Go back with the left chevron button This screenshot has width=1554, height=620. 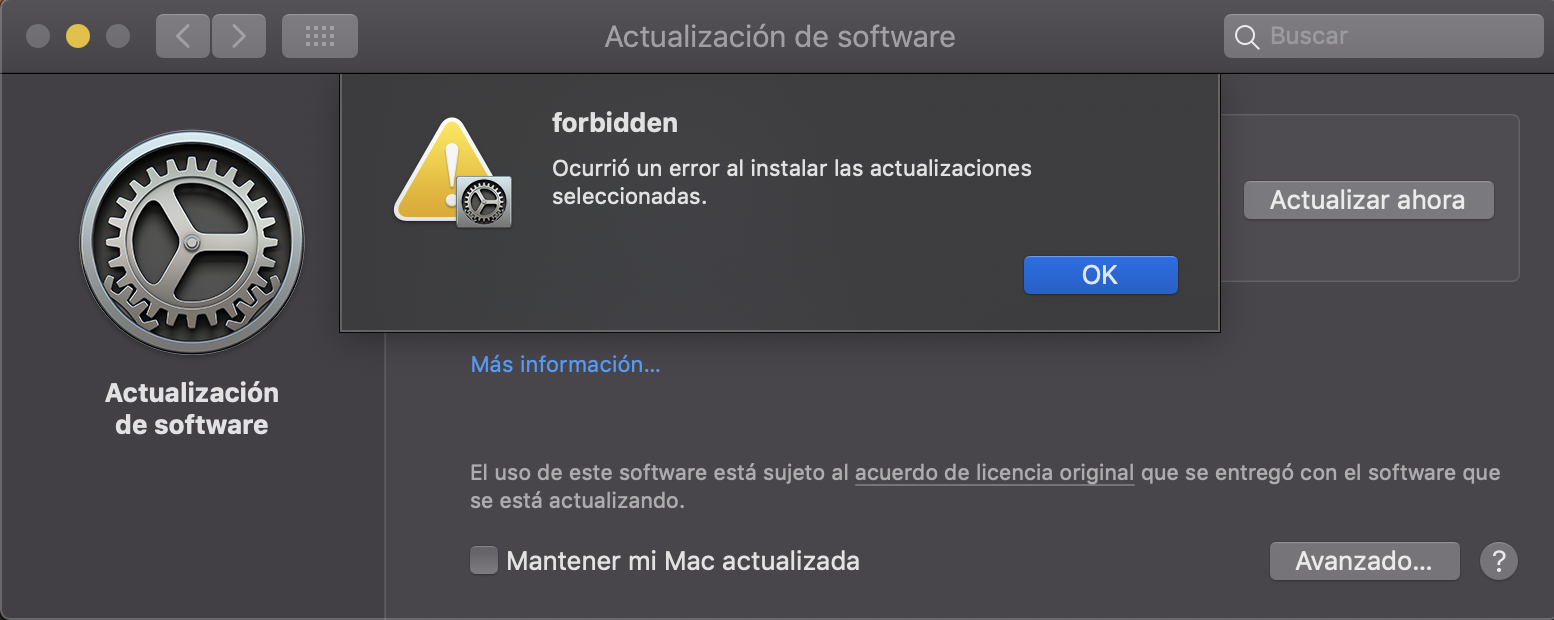(x=183, y=37)
